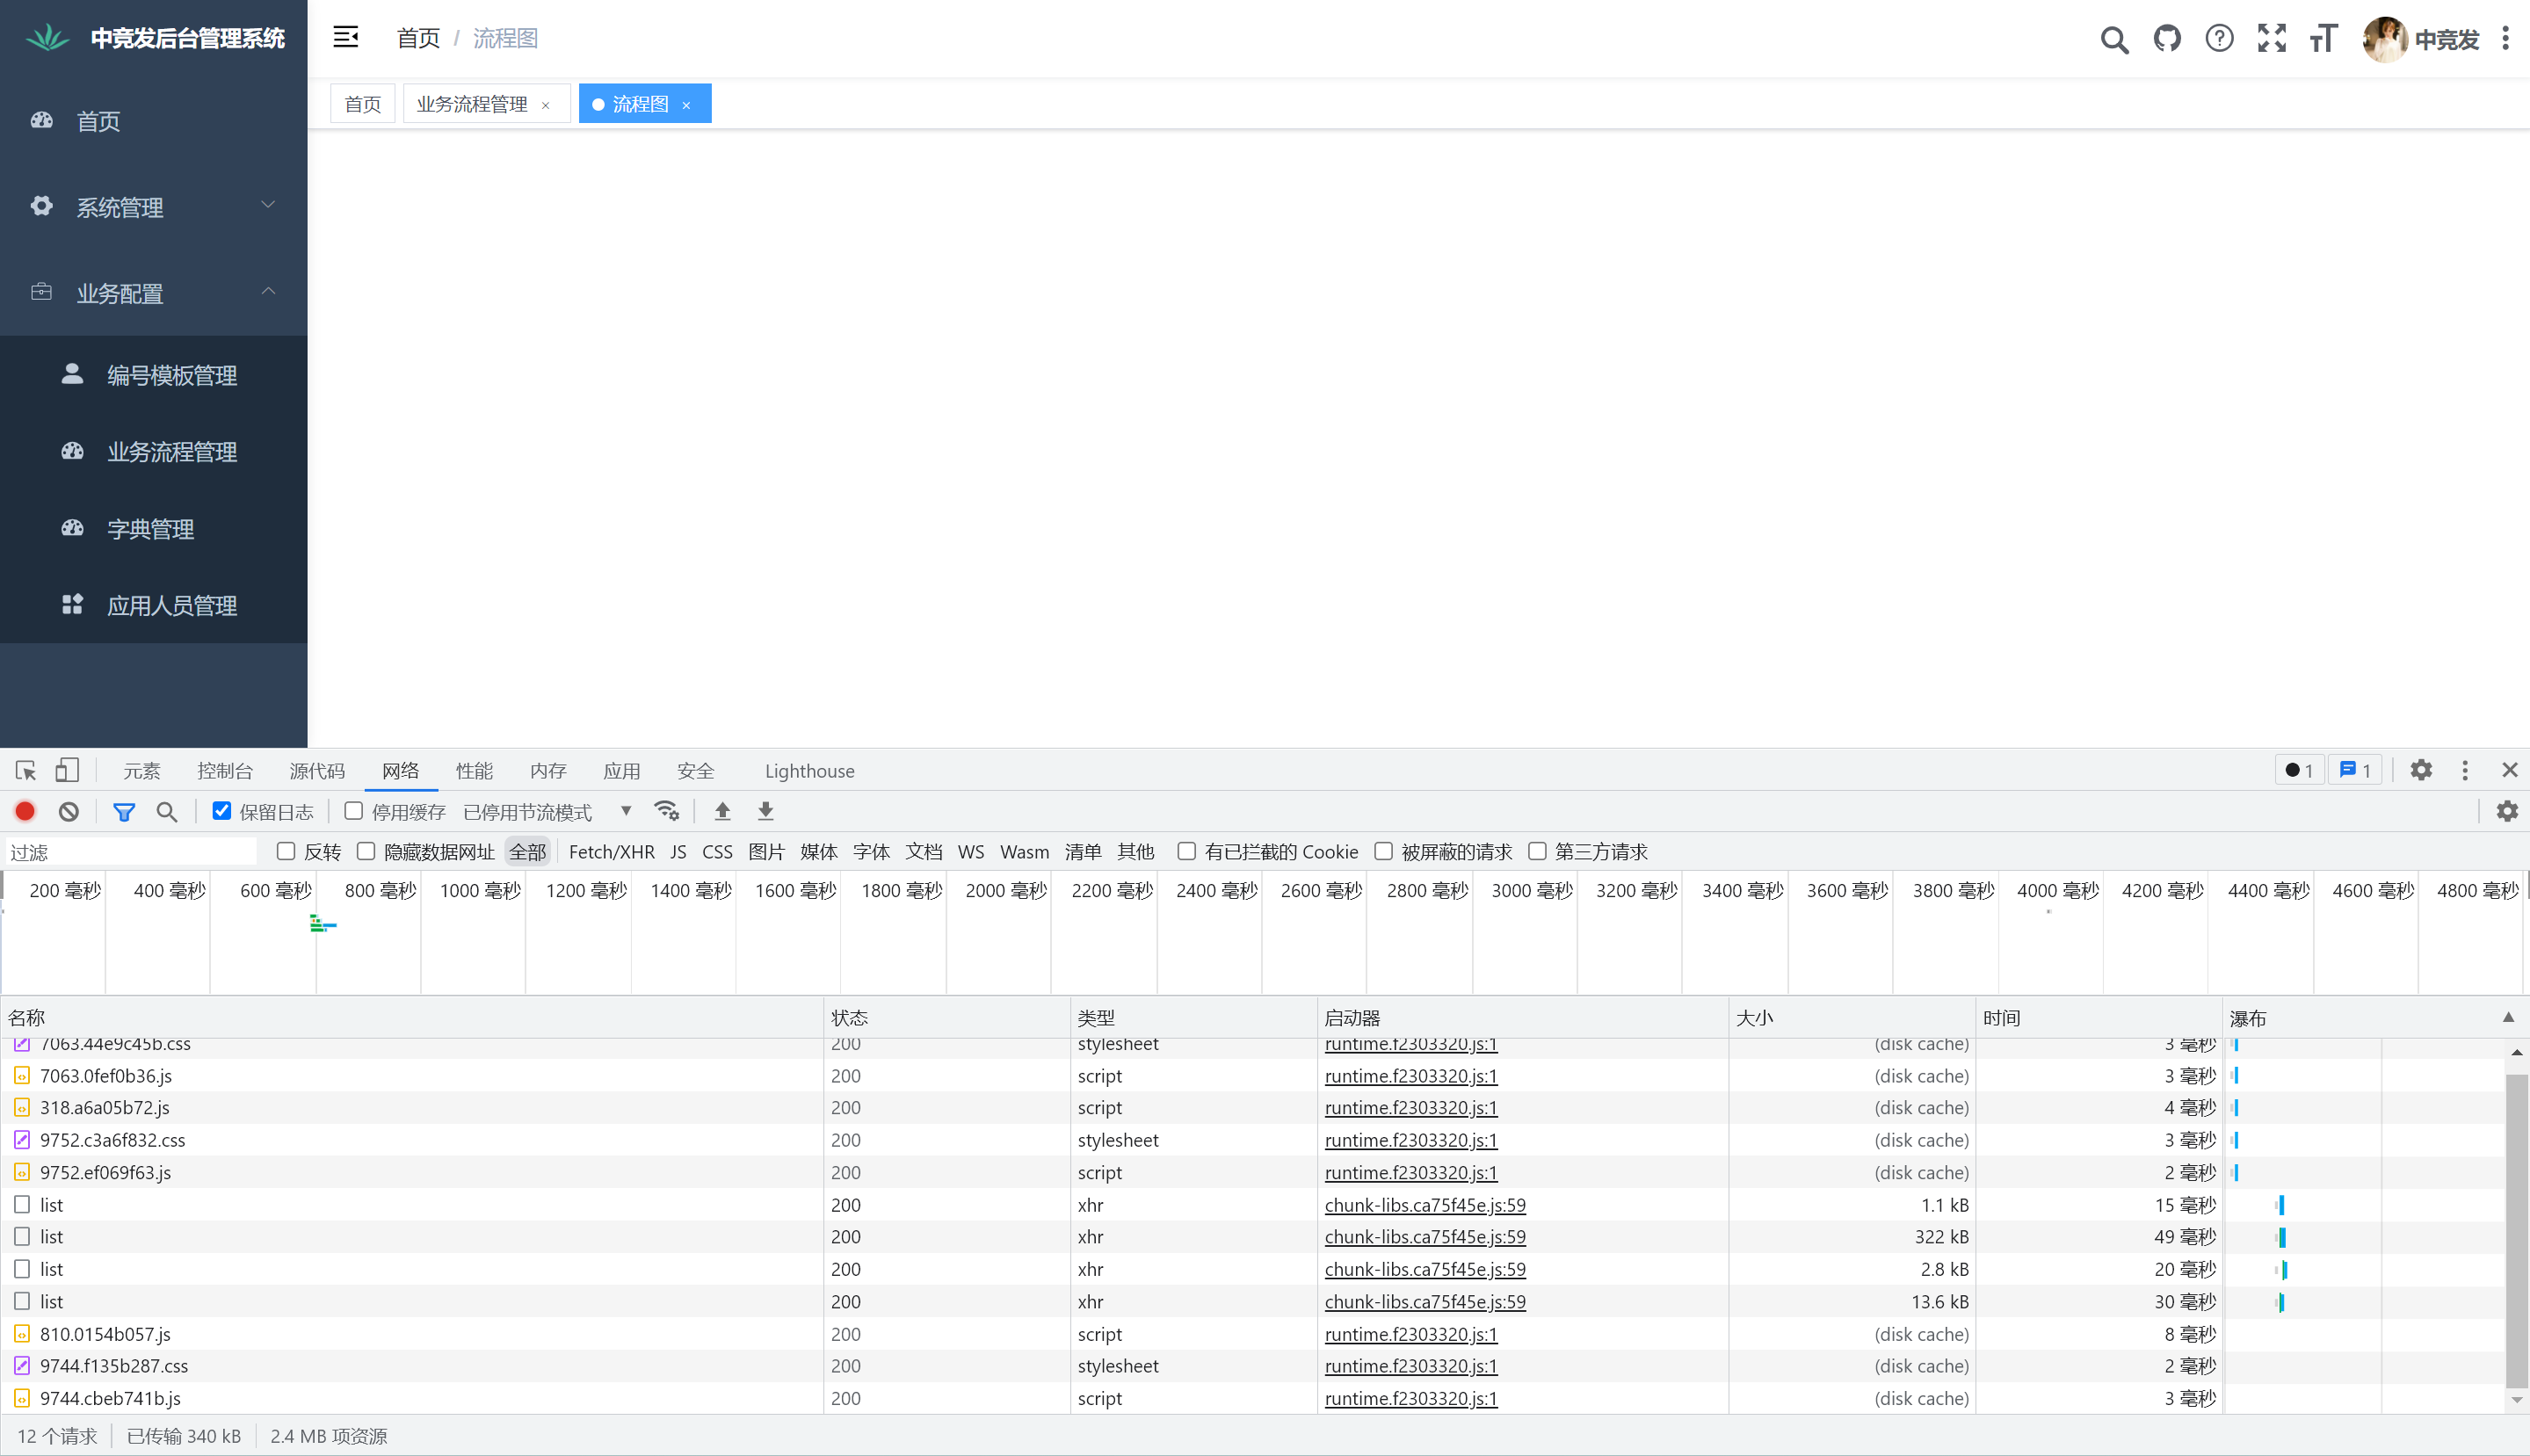Uncheck the 保留日志 checkbox
Screen dimensions: 2530x1456
click(x=222, y=811)
